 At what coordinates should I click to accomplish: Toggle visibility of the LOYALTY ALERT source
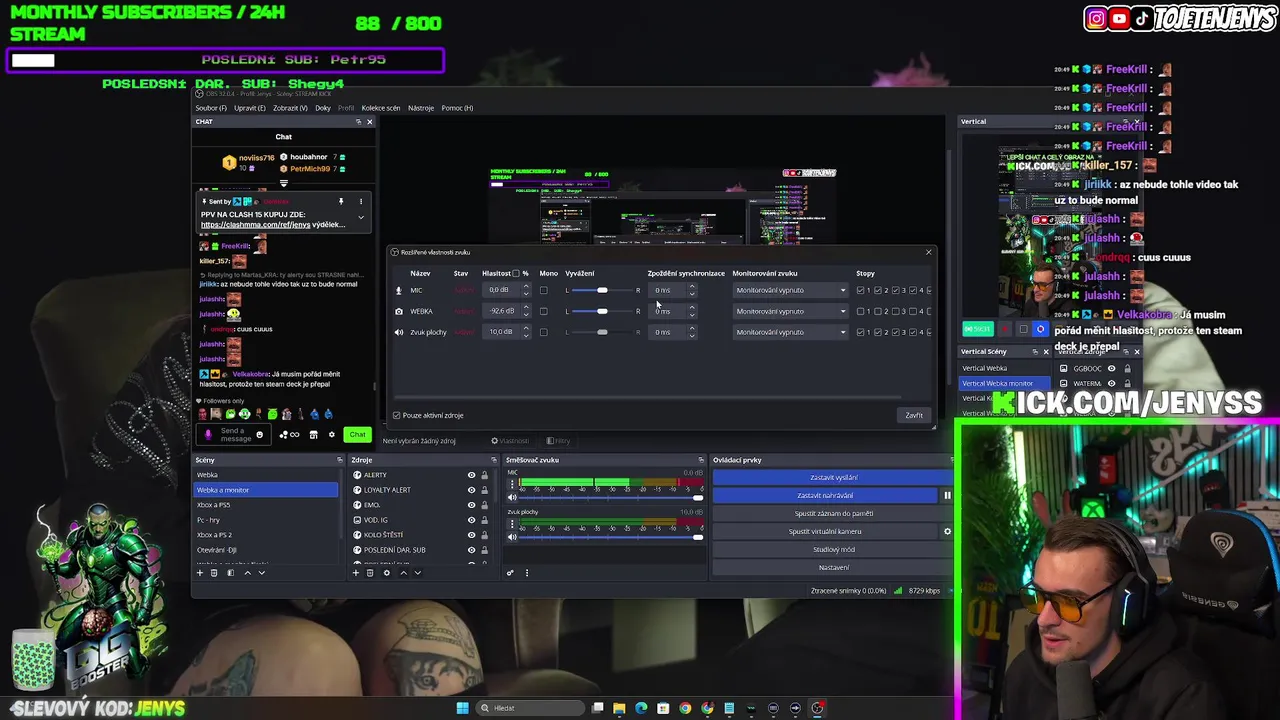click(471, 490)
